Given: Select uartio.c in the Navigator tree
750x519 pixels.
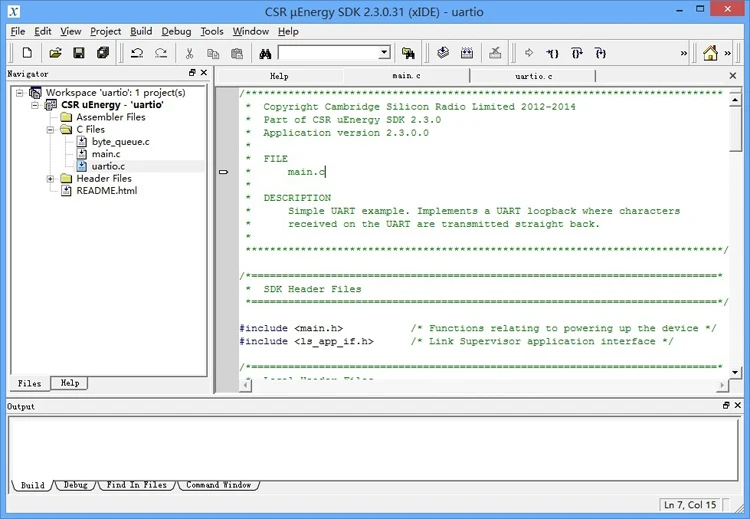Looking at the screenshot, I should click(x=108, y=166).
